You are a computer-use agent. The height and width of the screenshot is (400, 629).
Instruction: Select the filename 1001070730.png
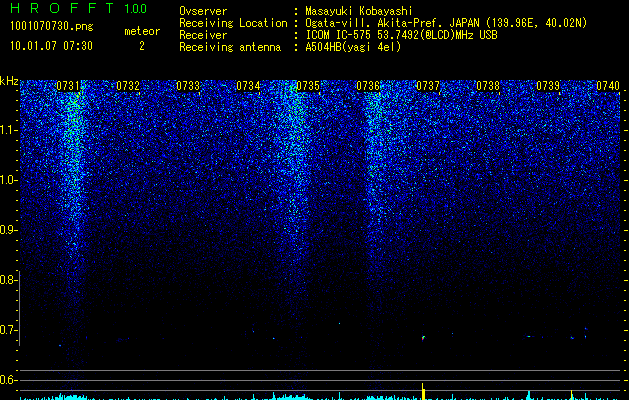click(52, 27)
